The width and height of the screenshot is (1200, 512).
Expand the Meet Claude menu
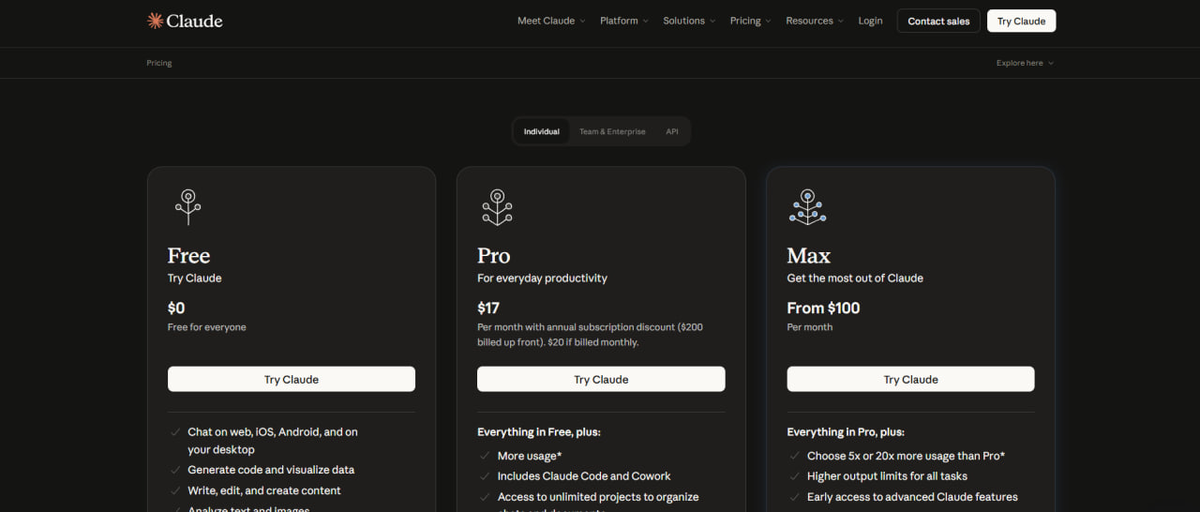click(551, 21)
